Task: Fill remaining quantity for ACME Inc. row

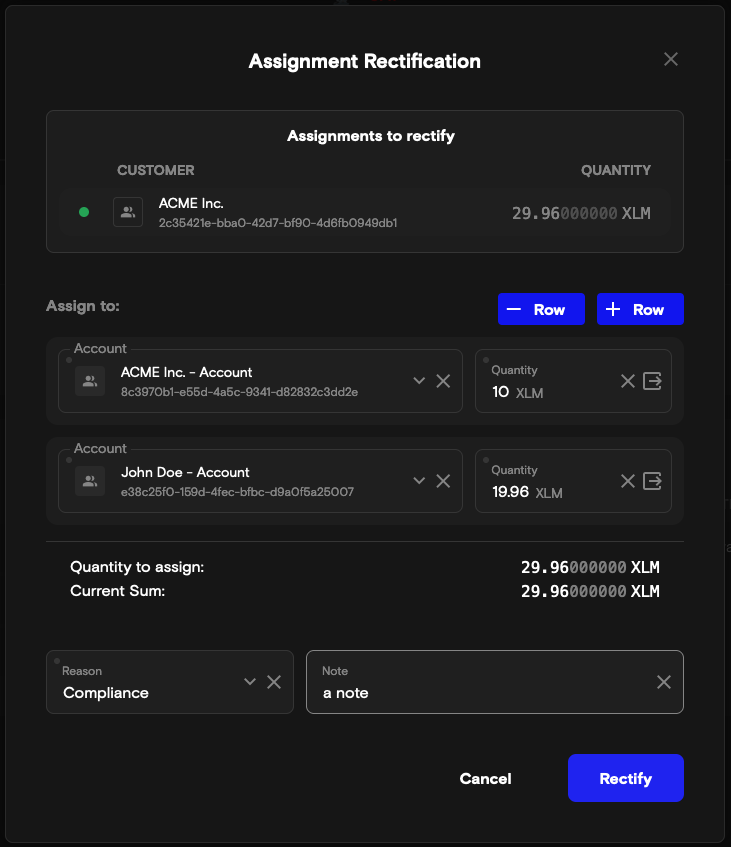Action: point(653,381)
